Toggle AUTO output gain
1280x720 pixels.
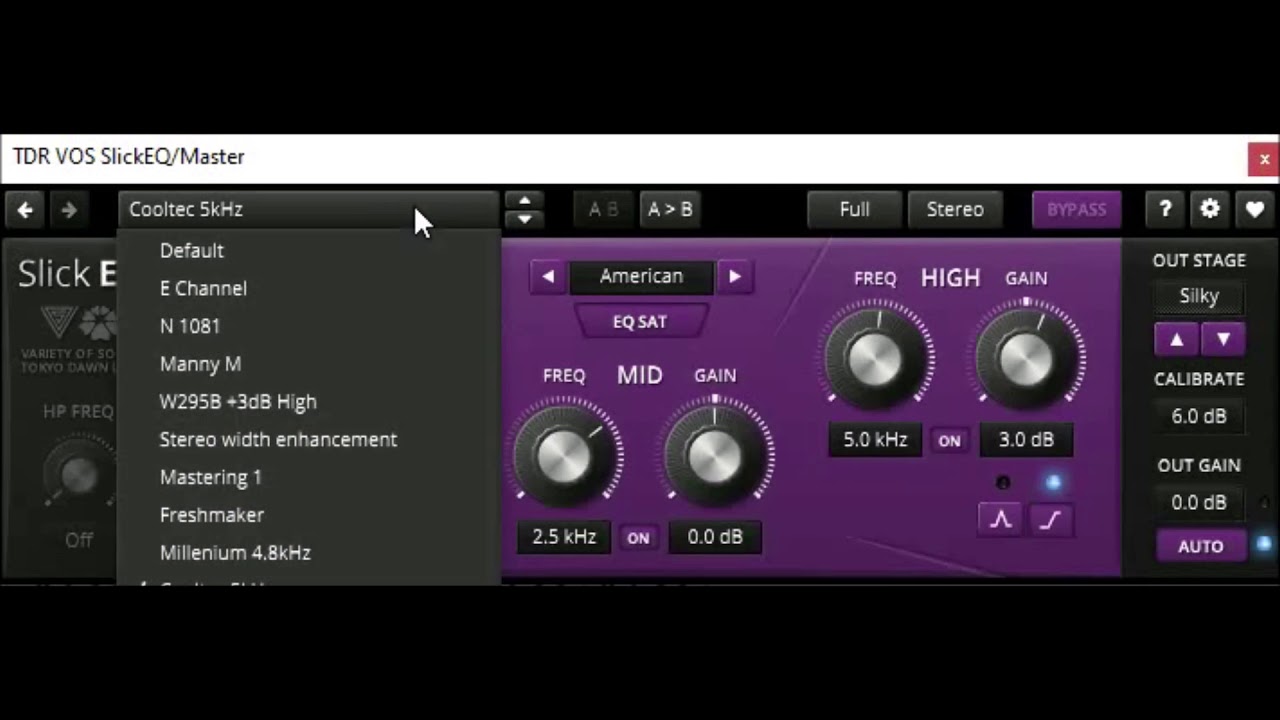tap(1201, 547)
